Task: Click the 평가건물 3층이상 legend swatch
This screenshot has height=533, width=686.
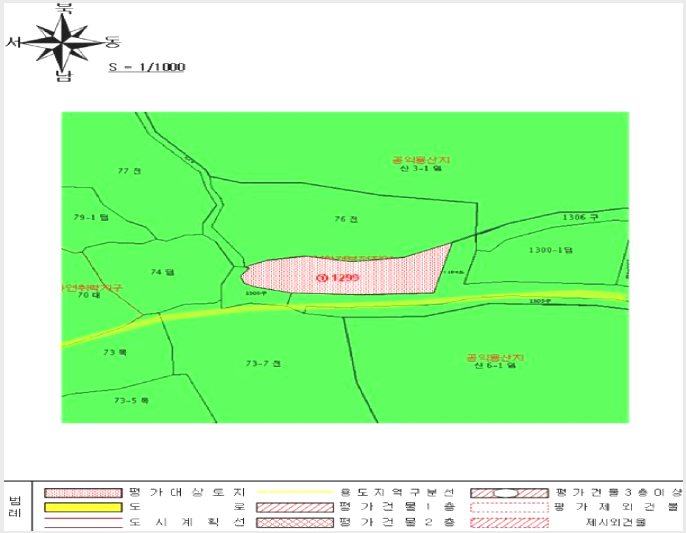Action: 509,493
